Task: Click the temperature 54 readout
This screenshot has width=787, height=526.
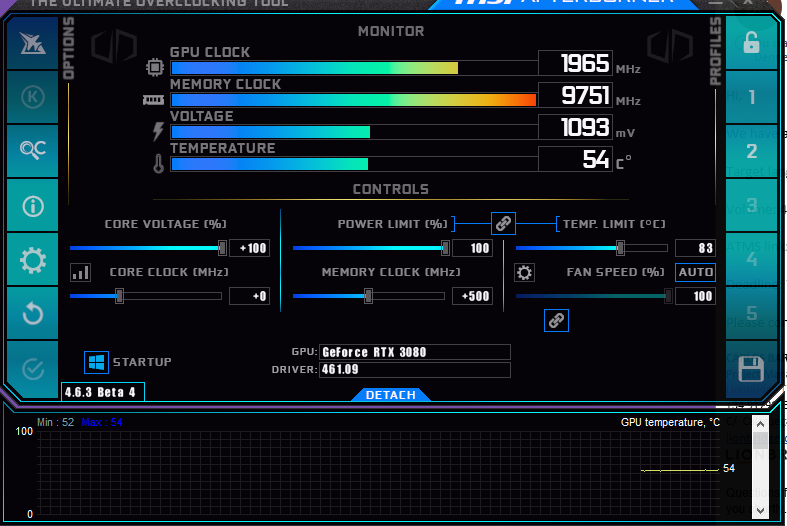Action: (575, 159)
